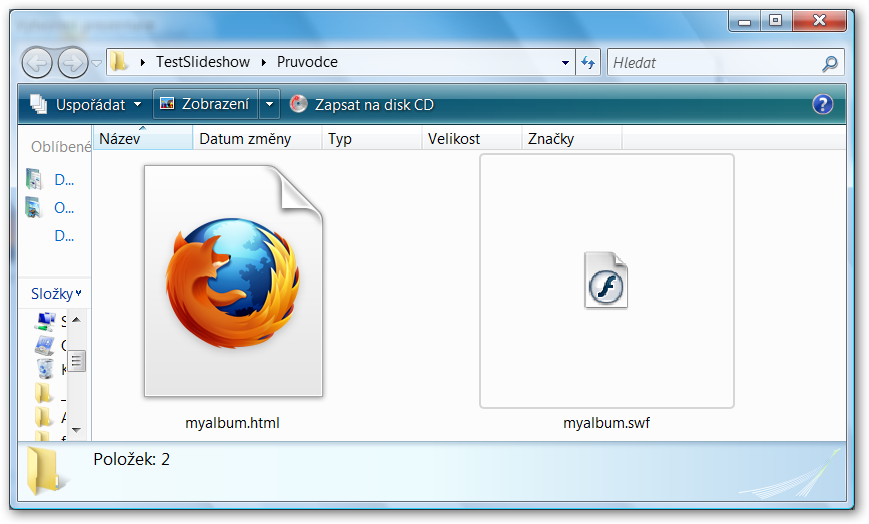The width and height of the screenshot is (869, 524).
Task: Click the documents icon beside first D... link
Action: pyautogui.click(x=34, y=179)
